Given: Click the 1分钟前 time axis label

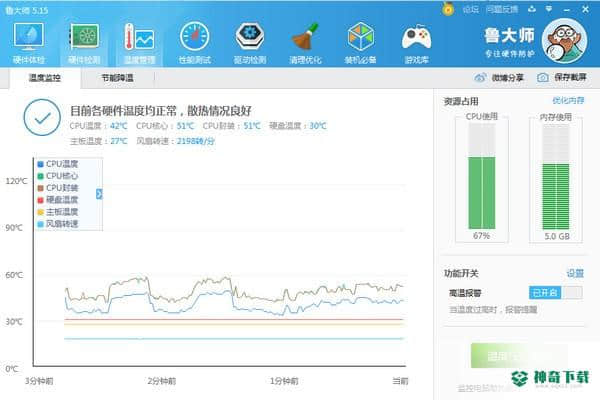Looking at the screenshot, I should tap(284, 381).
